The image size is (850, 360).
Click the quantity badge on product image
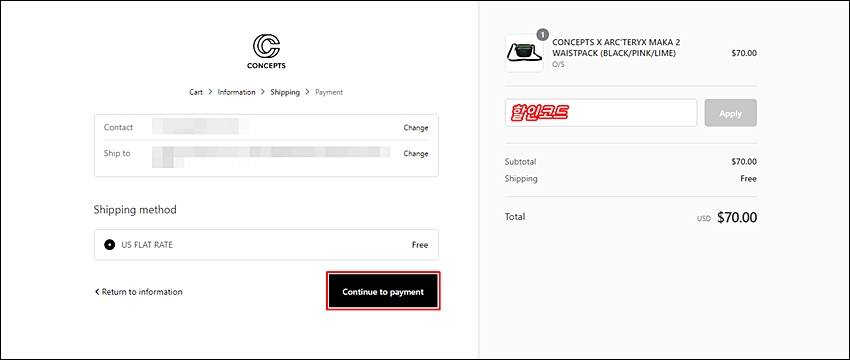click(x=543, y=35)
